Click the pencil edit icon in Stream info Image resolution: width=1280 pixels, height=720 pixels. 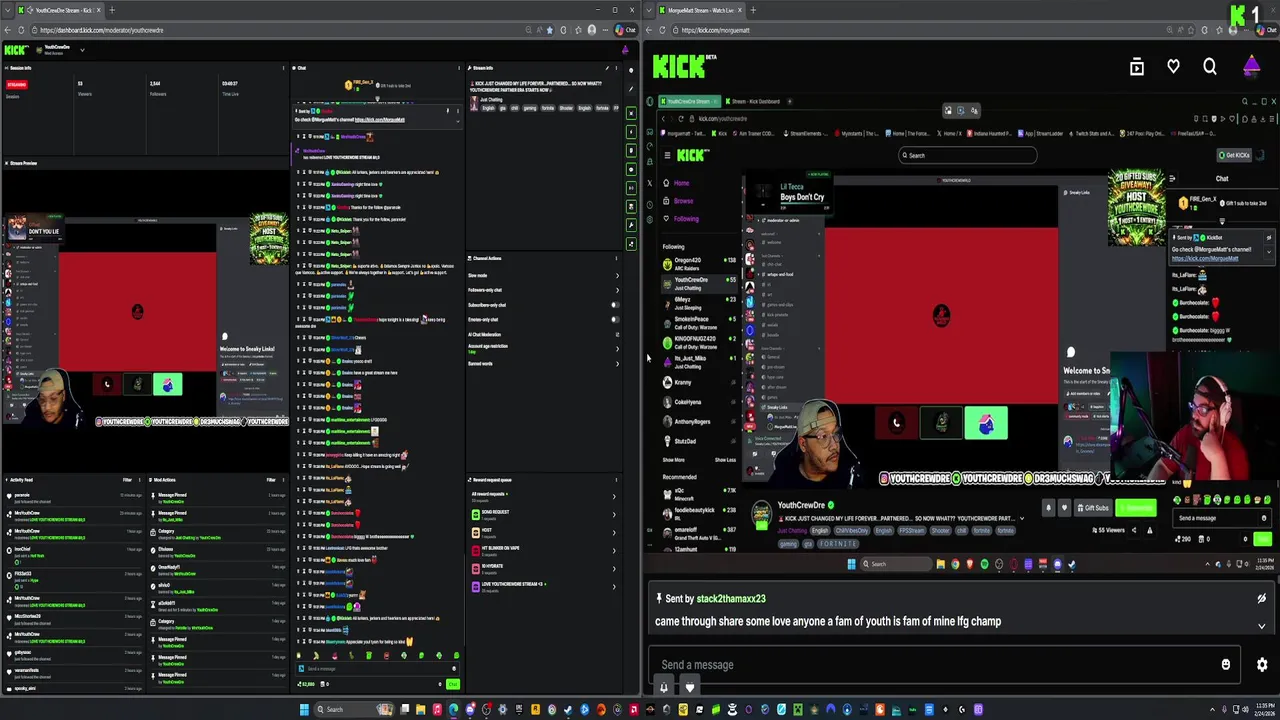click(x=606, y=68)
